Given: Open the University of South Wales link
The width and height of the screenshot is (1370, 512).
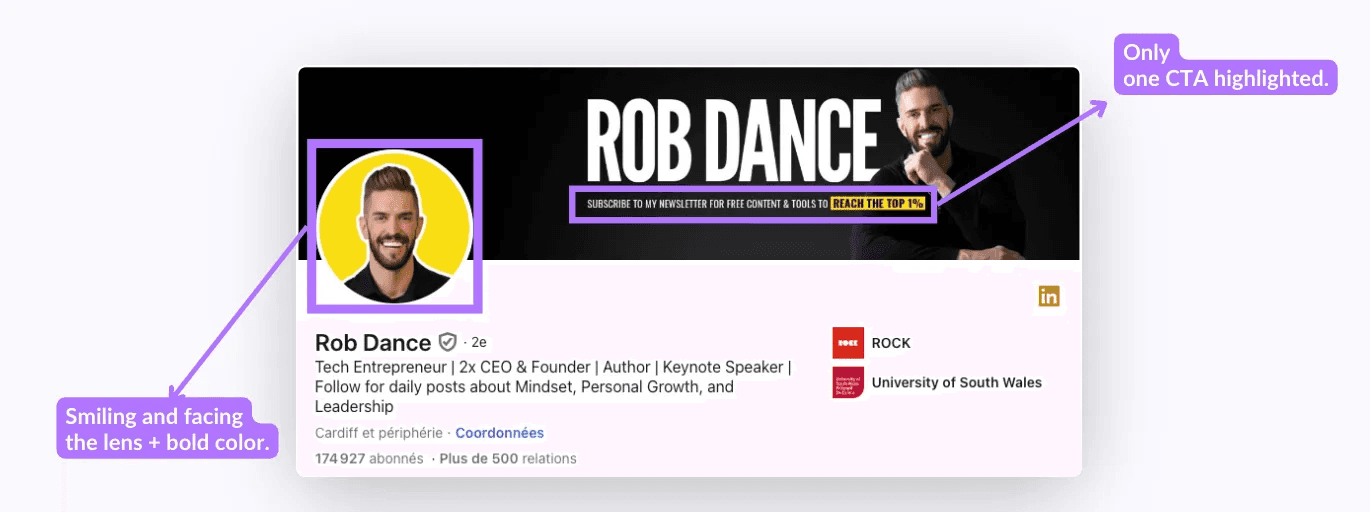Looking at the screenshot, I should coord(957,383).
